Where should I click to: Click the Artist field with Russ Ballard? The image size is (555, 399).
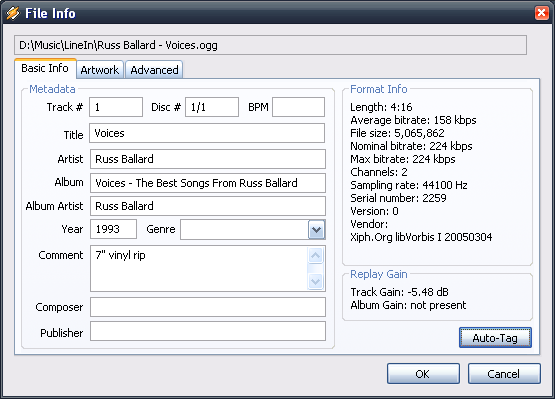pos(208,159)
